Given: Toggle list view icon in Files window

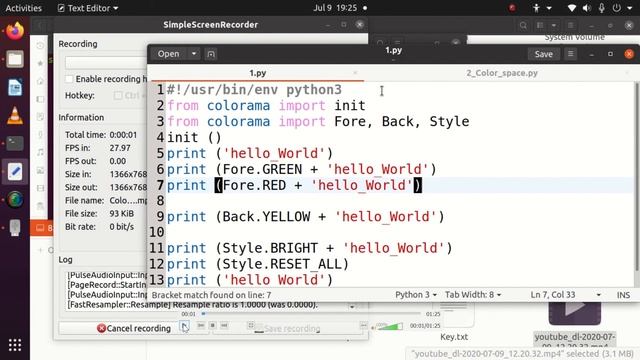Looking at the screenshot, I should pos(540,25).
